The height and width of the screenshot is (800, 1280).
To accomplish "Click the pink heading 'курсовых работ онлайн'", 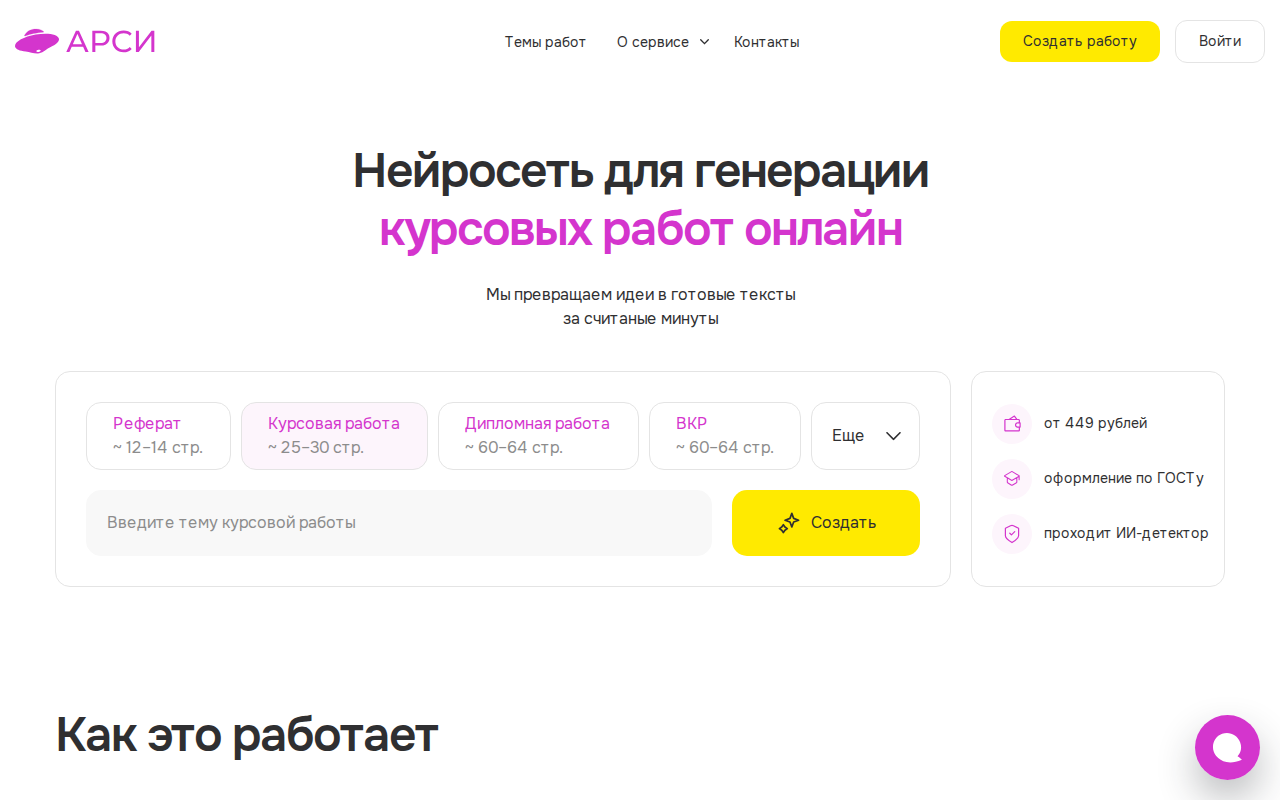I will coord(641,230).
